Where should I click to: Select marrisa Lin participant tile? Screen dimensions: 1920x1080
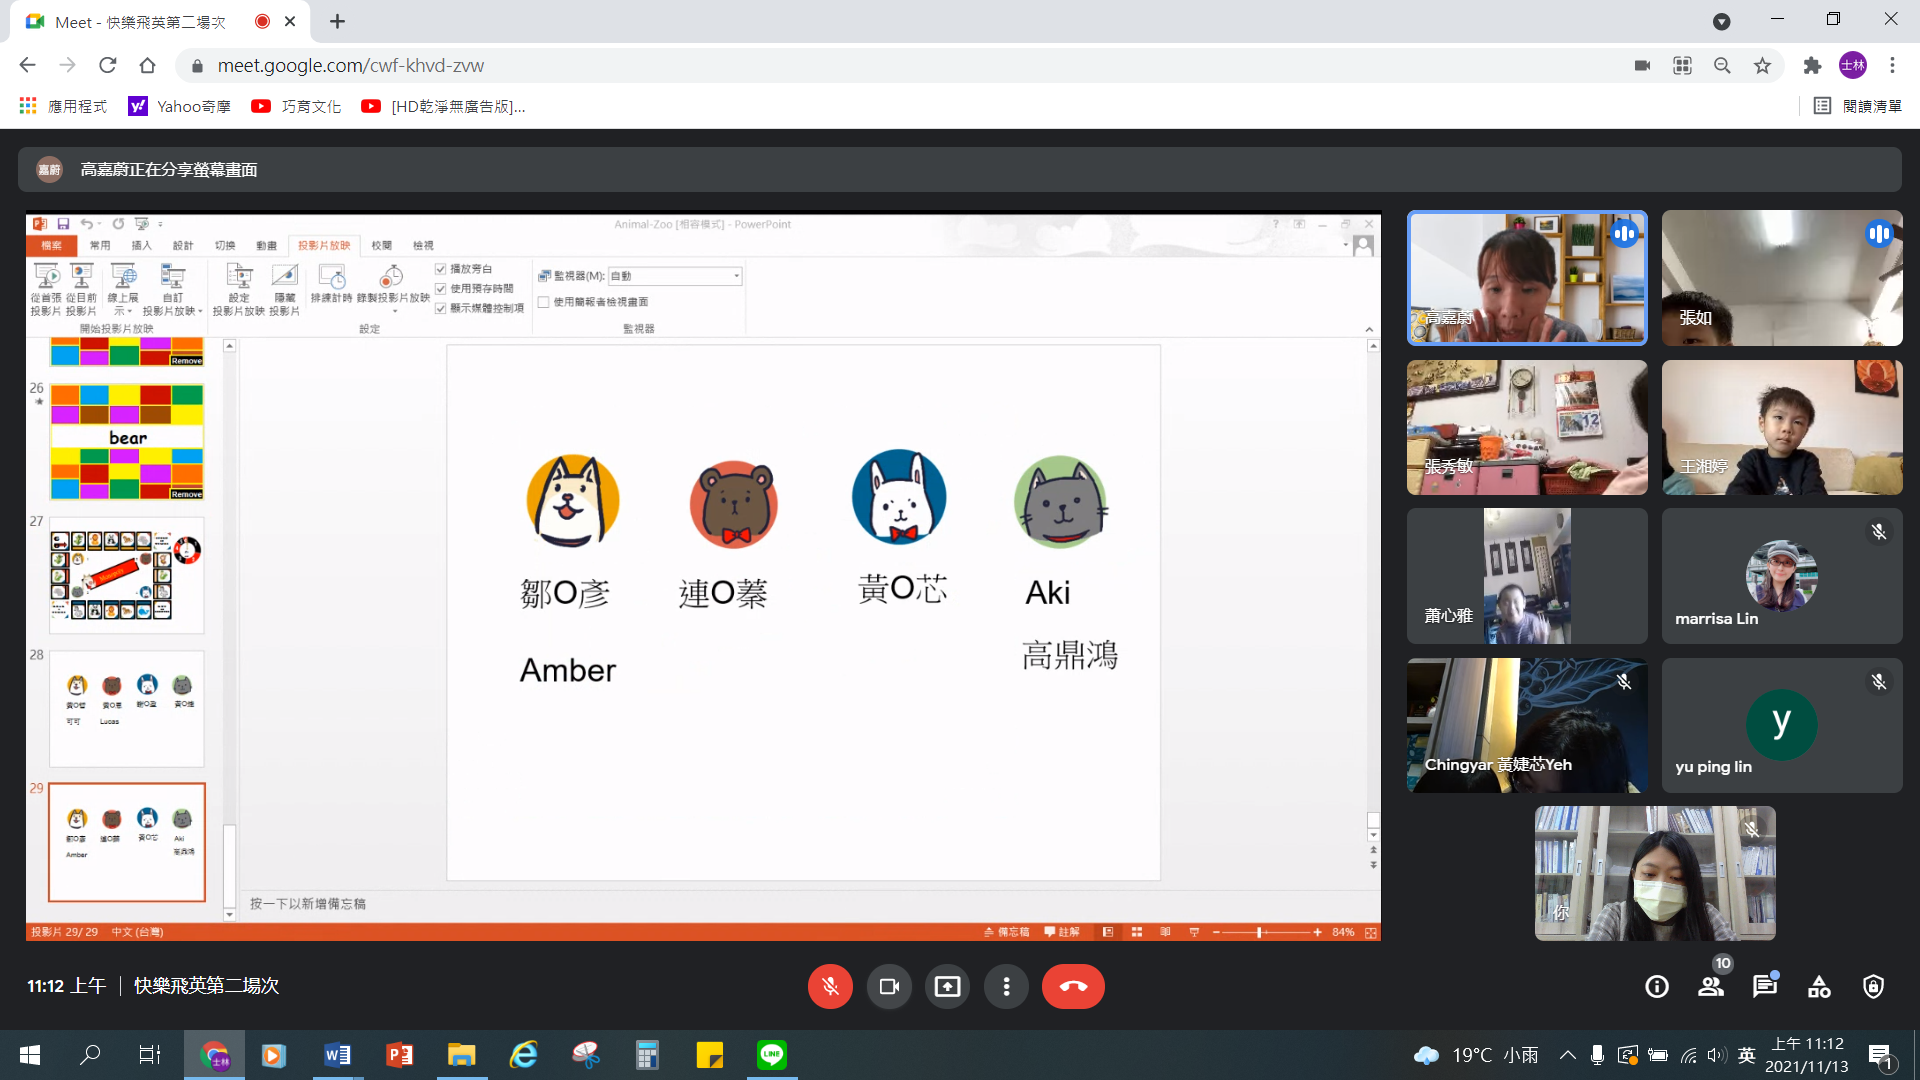coord(1782,576)
